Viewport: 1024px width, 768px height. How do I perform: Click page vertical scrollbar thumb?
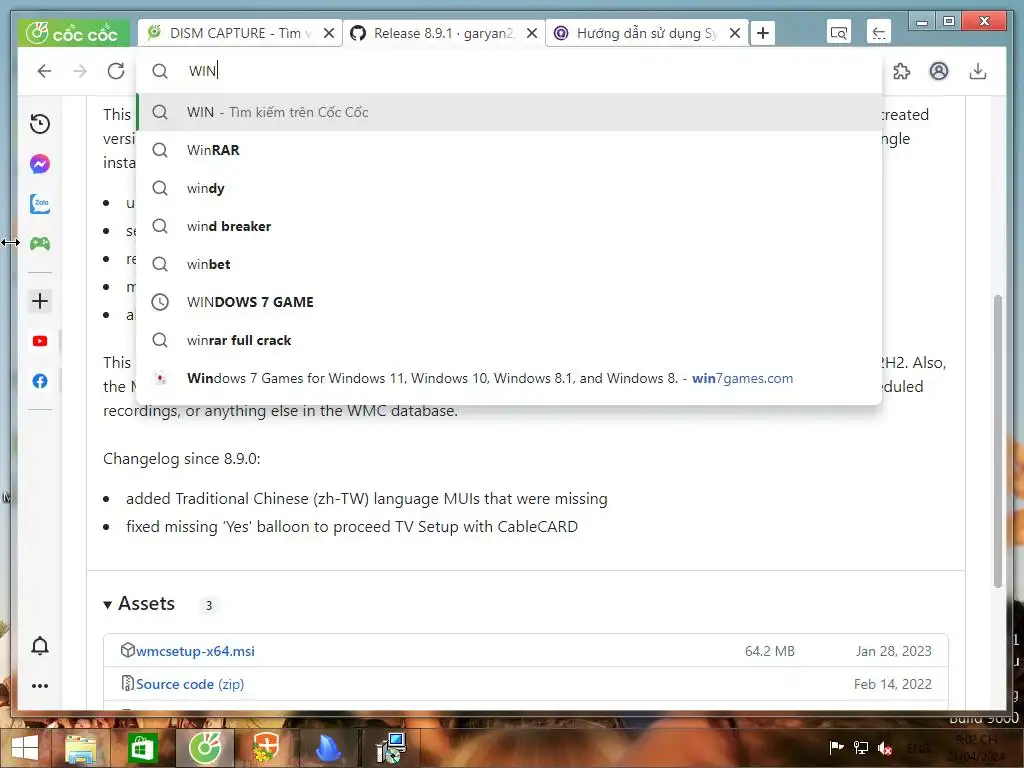pos(997,441)
